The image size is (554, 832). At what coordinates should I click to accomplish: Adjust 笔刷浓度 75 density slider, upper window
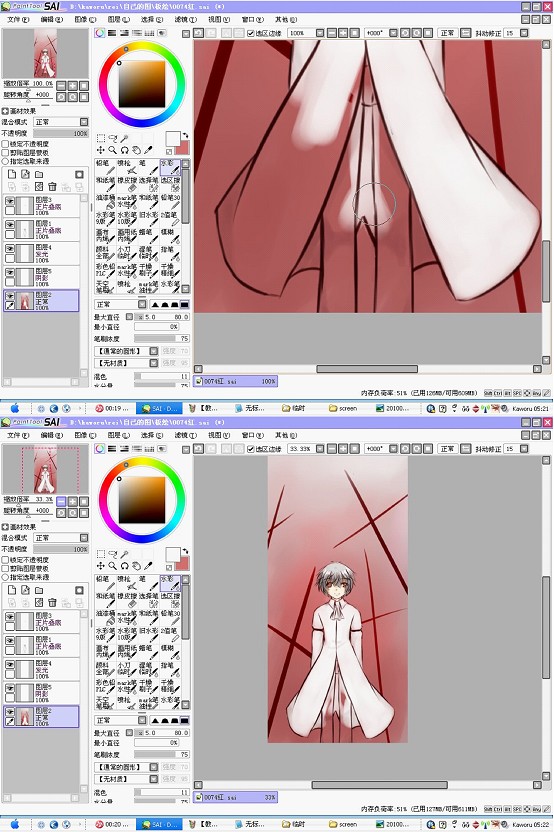[x=161, y=339]
